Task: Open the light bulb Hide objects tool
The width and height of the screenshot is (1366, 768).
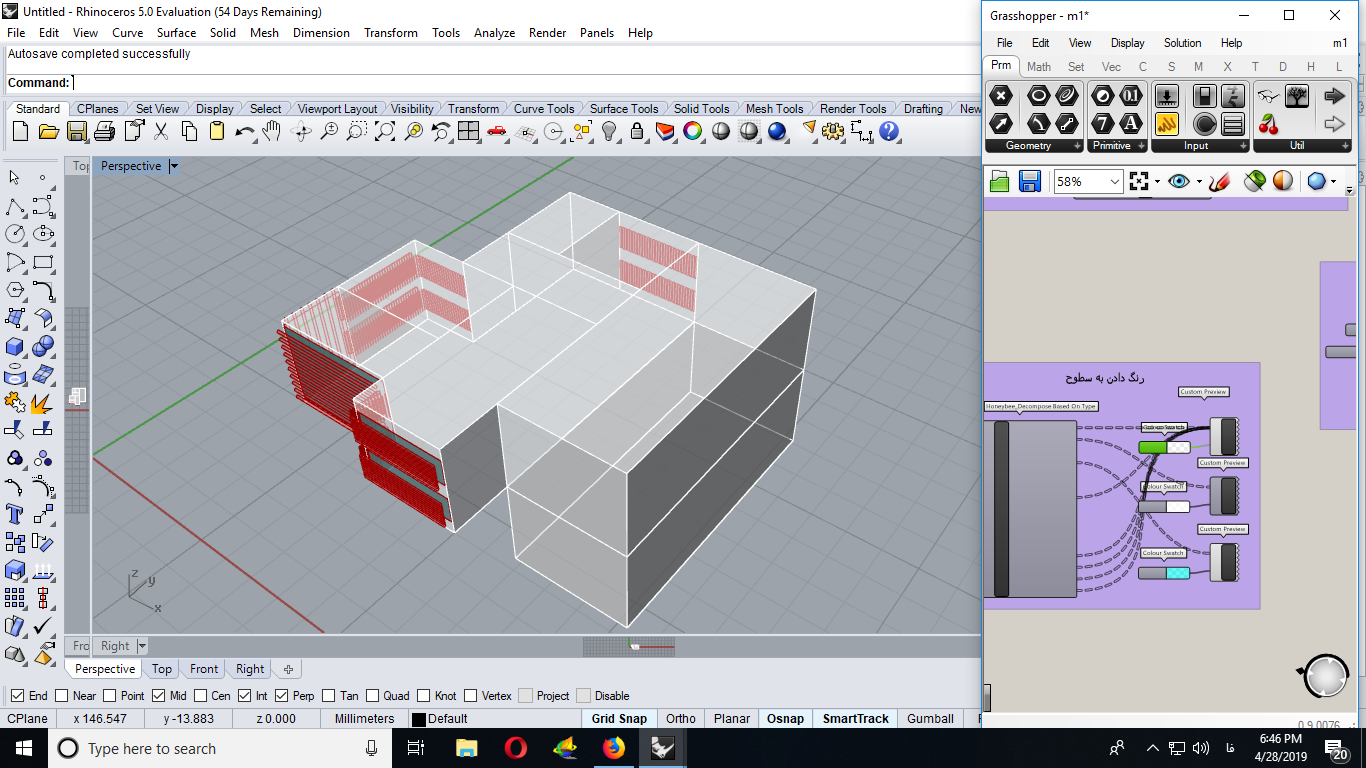Action: 609,131
